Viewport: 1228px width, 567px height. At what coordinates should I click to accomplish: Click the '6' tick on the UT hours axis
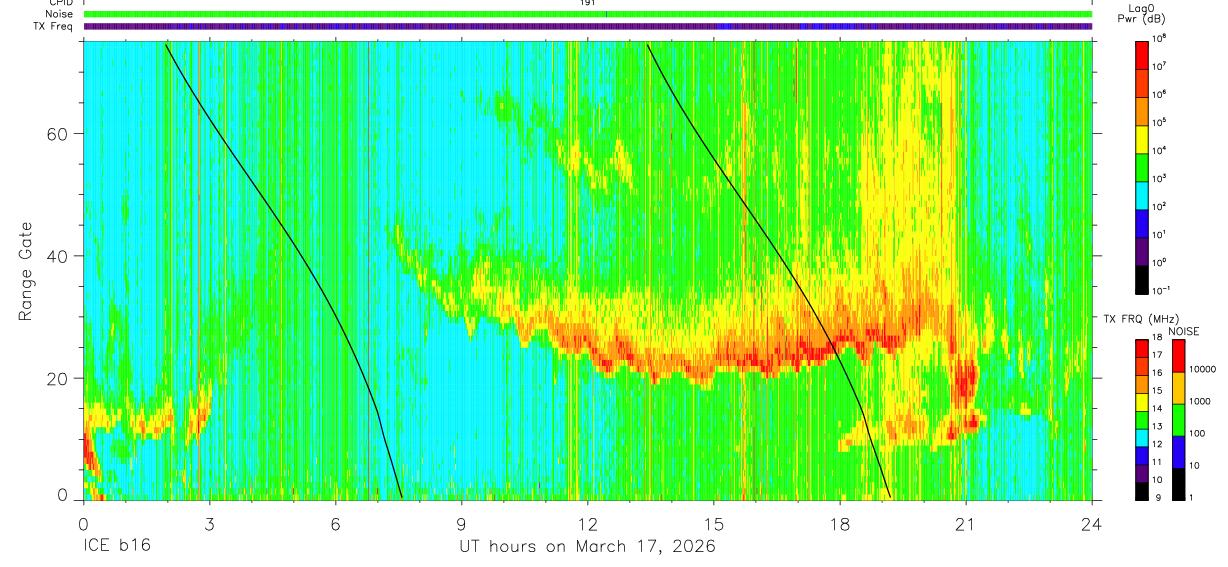(336, 523)
